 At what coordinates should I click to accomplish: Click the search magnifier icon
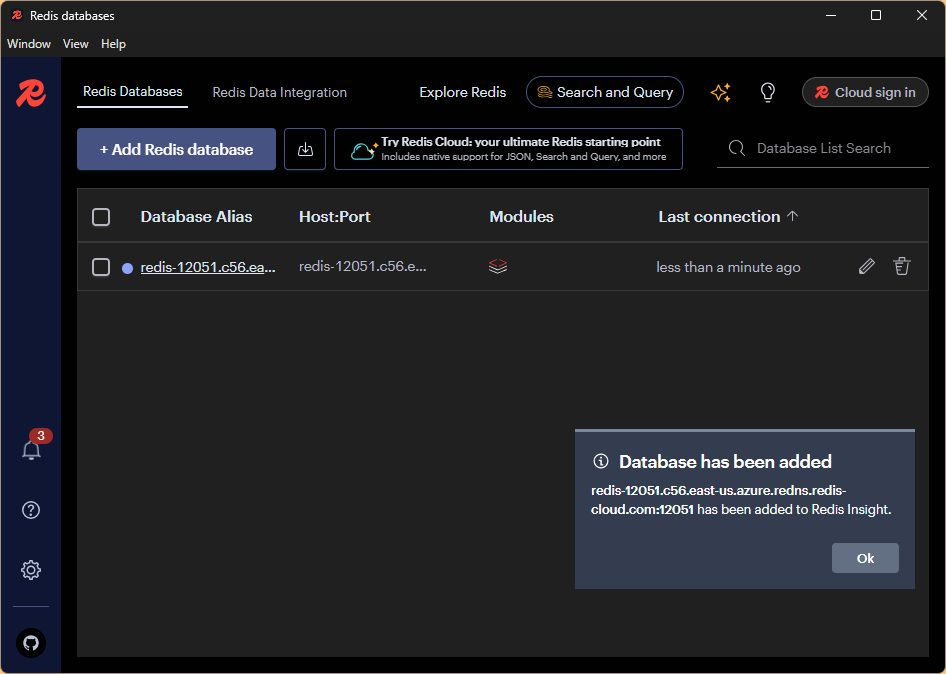737,148
